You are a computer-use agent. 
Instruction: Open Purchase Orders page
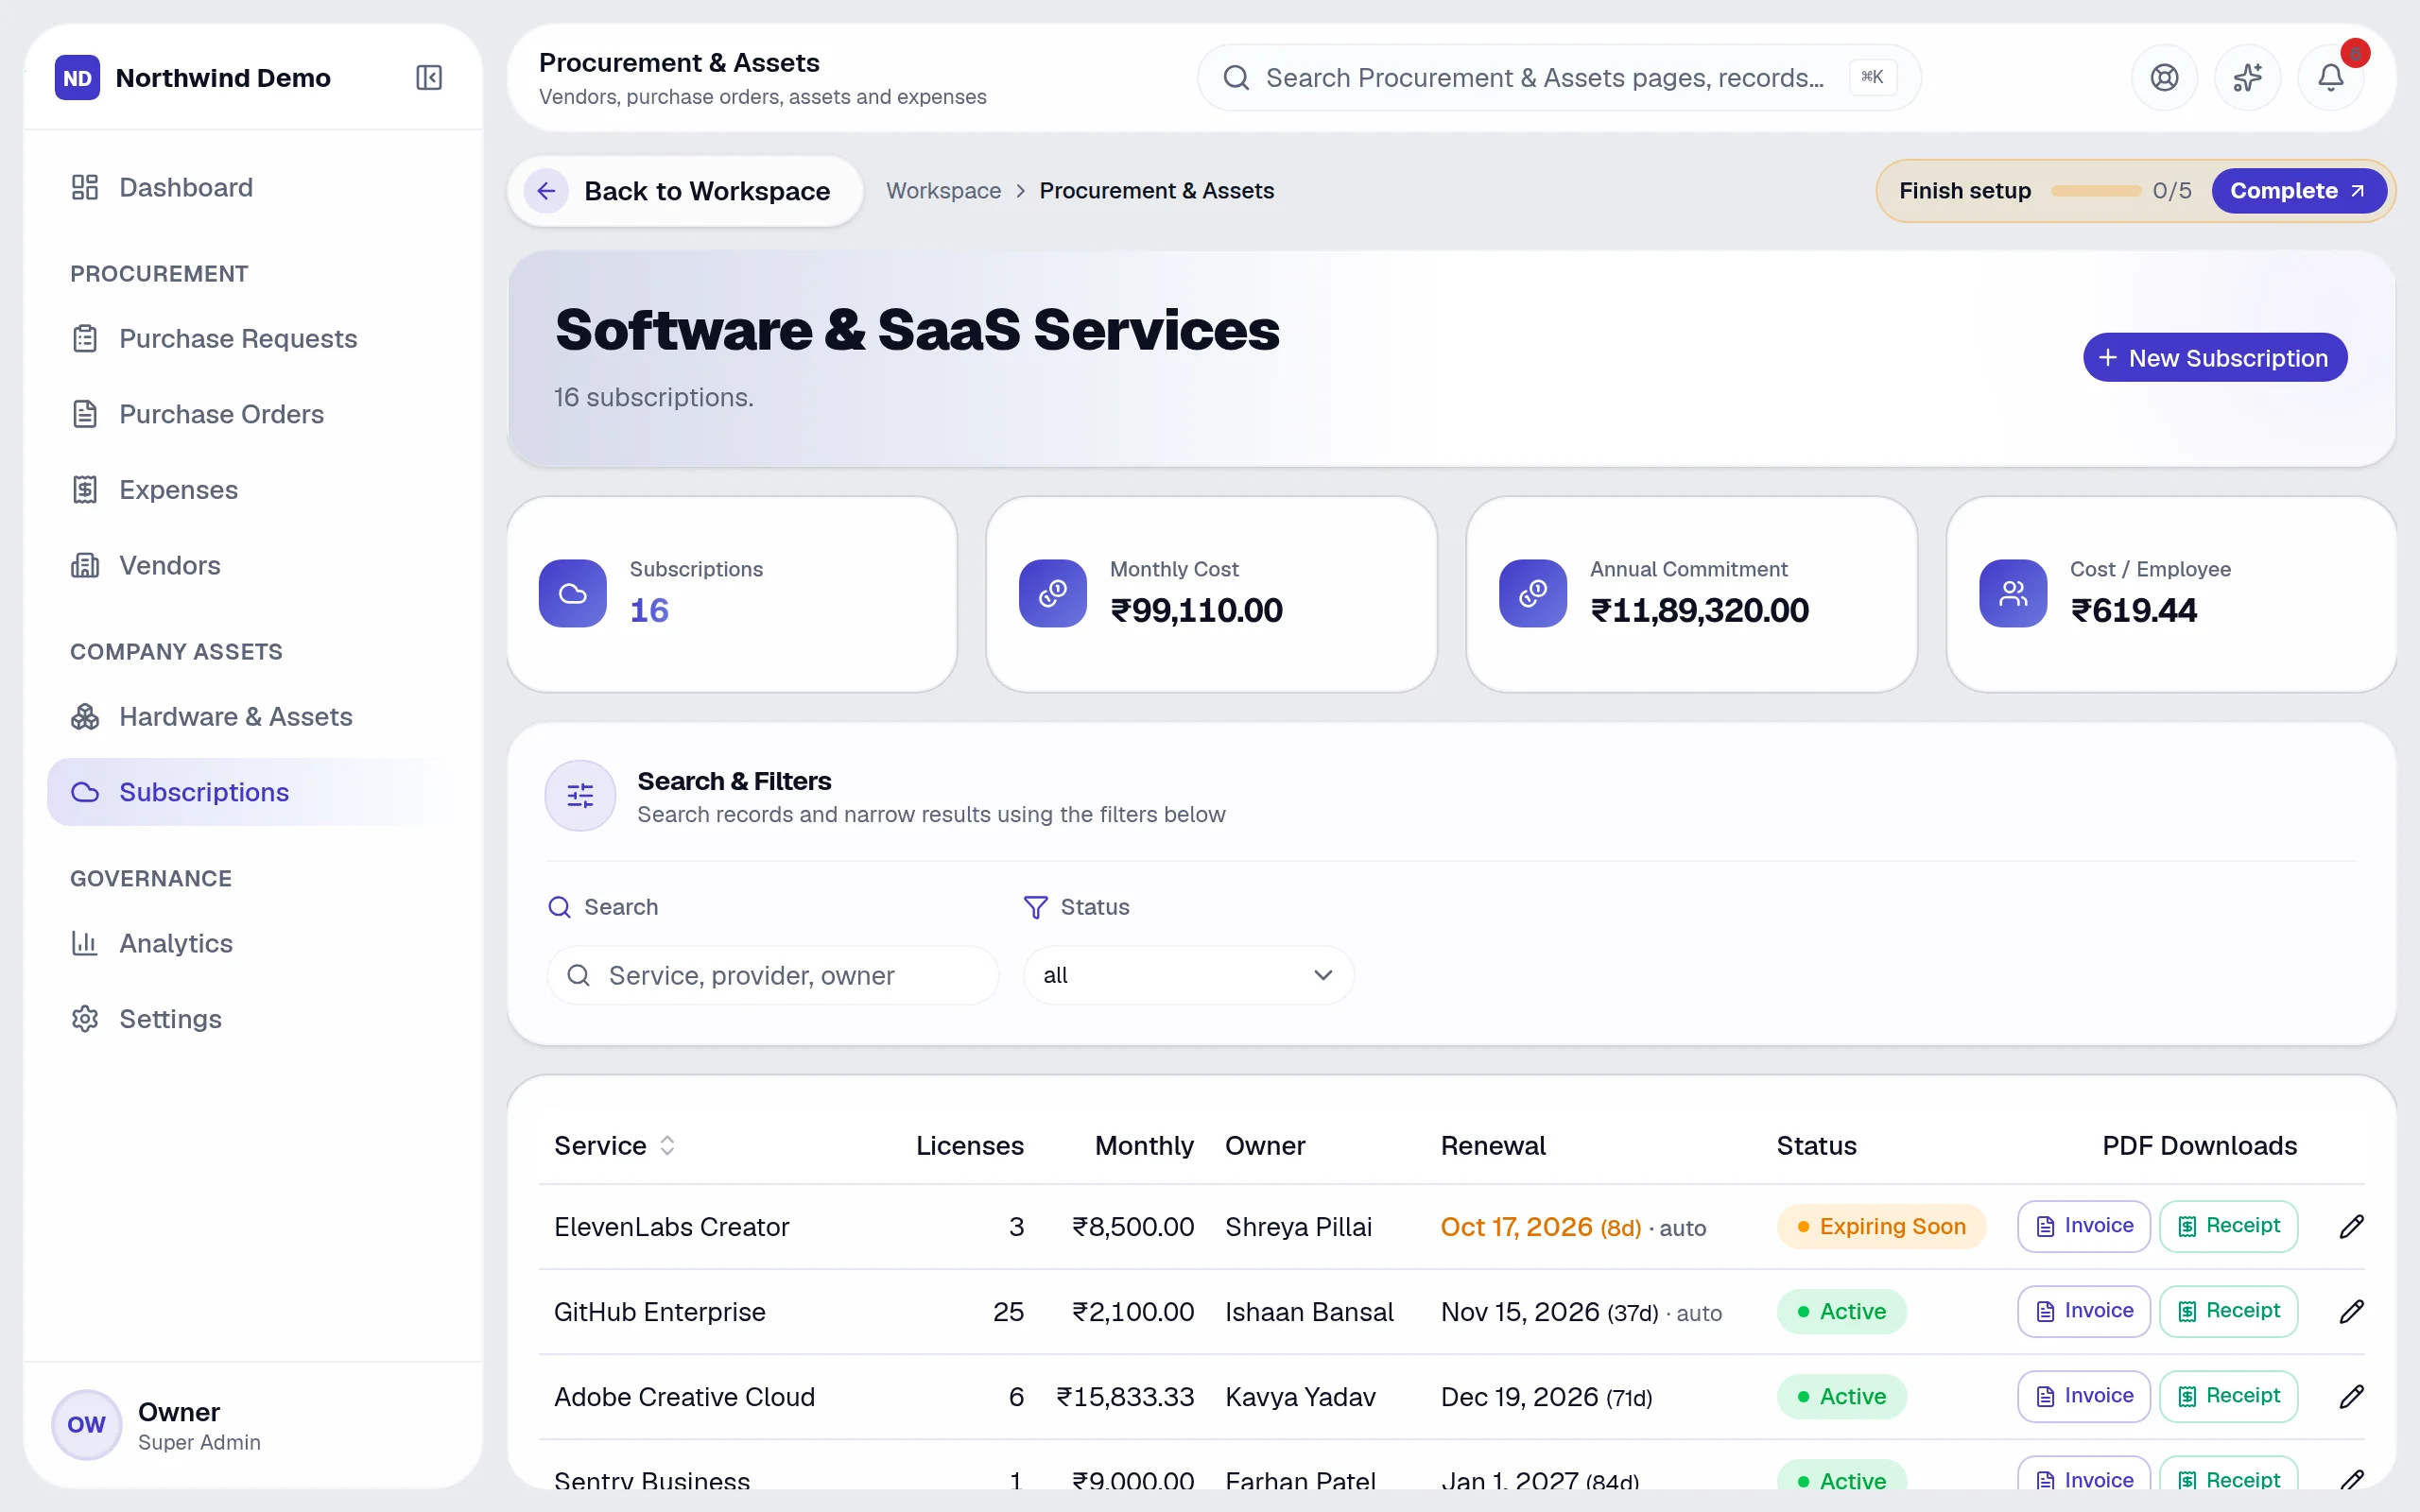(252, 414)
